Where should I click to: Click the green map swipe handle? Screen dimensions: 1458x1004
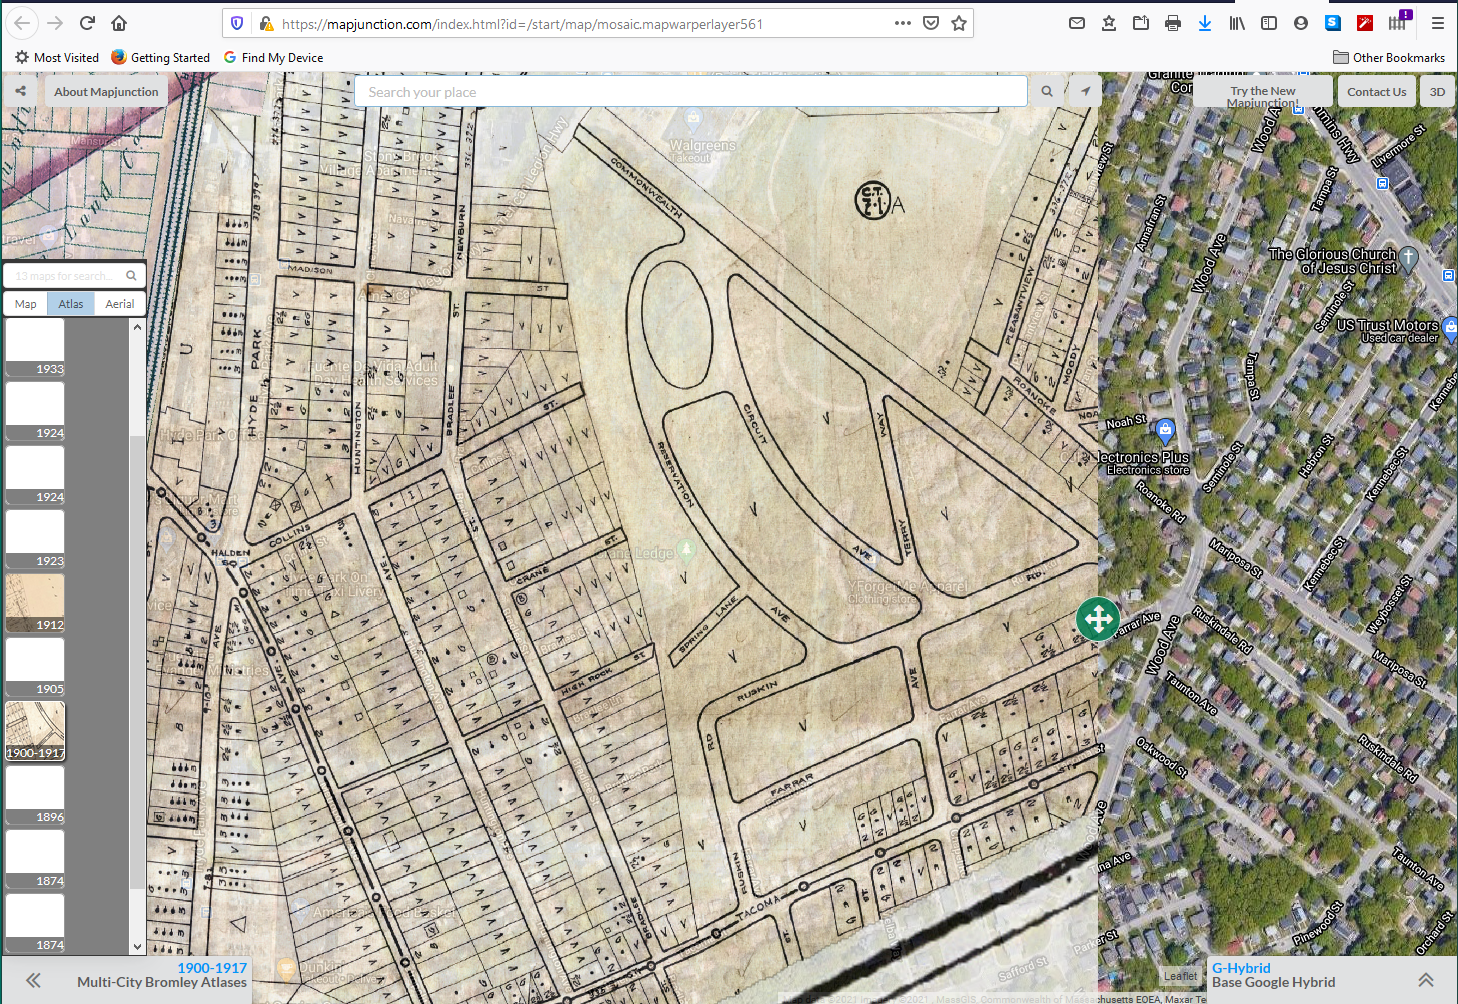coord(1097,619)
